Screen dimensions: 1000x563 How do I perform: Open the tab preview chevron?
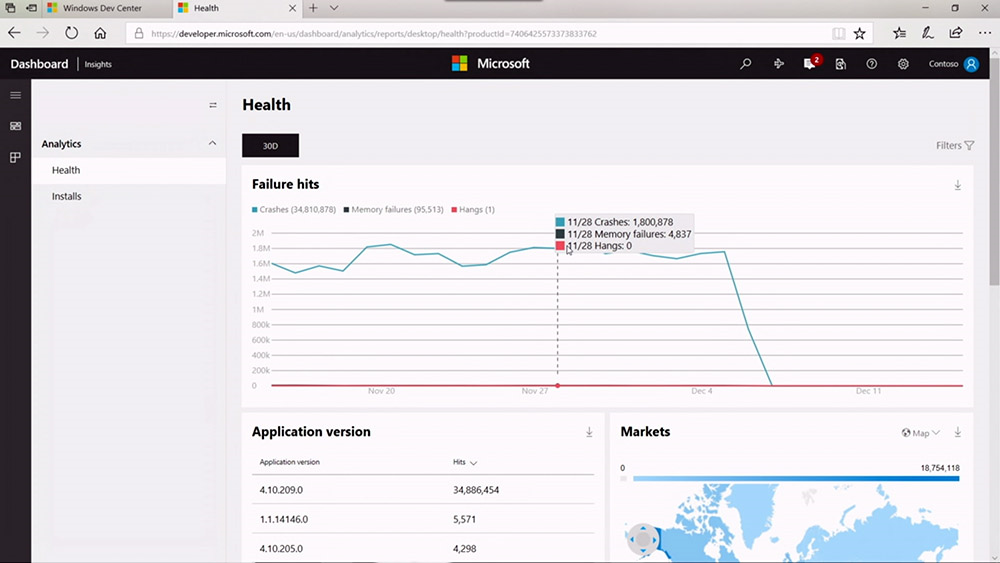(x=334, y=8)
